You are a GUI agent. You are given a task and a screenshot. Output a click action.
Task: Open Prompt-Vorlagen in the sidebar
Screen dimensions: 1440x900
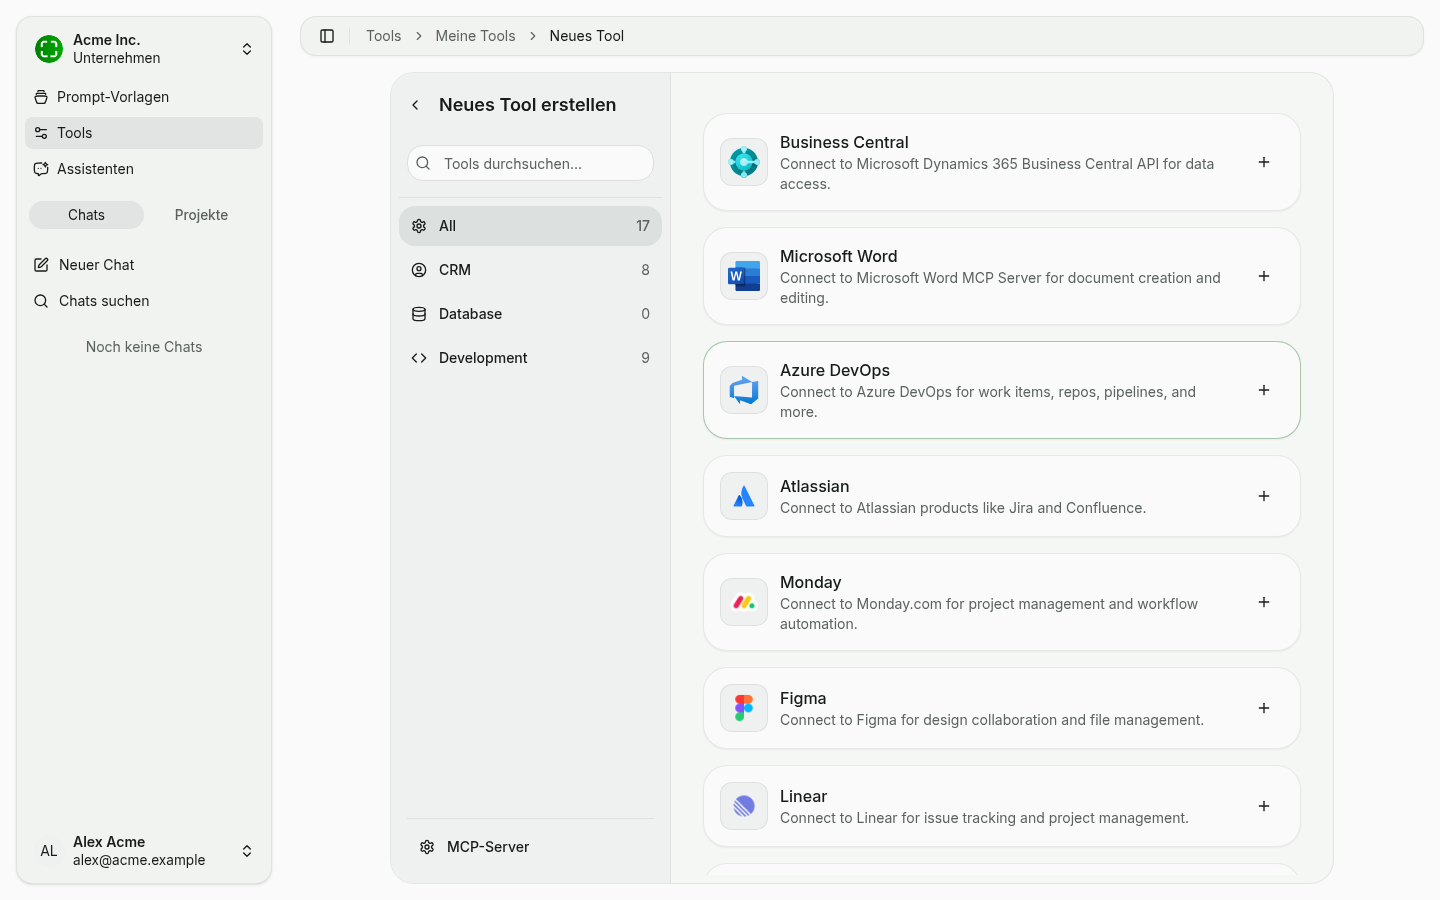[144, 97]
